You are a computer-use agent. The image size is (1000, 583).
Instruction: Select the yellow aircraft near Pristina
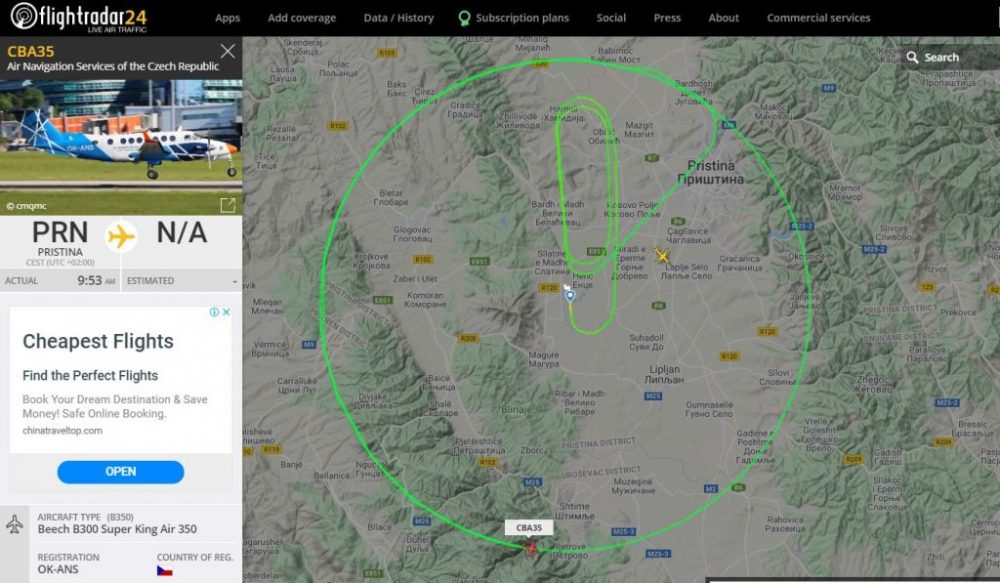[x=662, y=256]
